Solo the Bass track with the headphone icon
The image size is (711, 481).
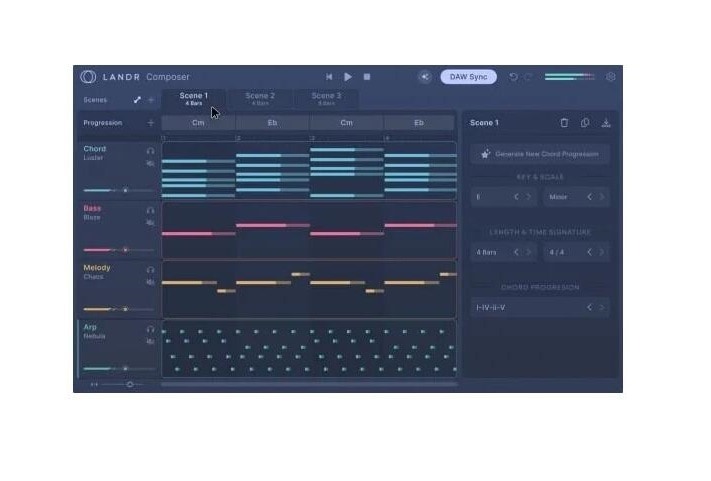click(151, 210)
